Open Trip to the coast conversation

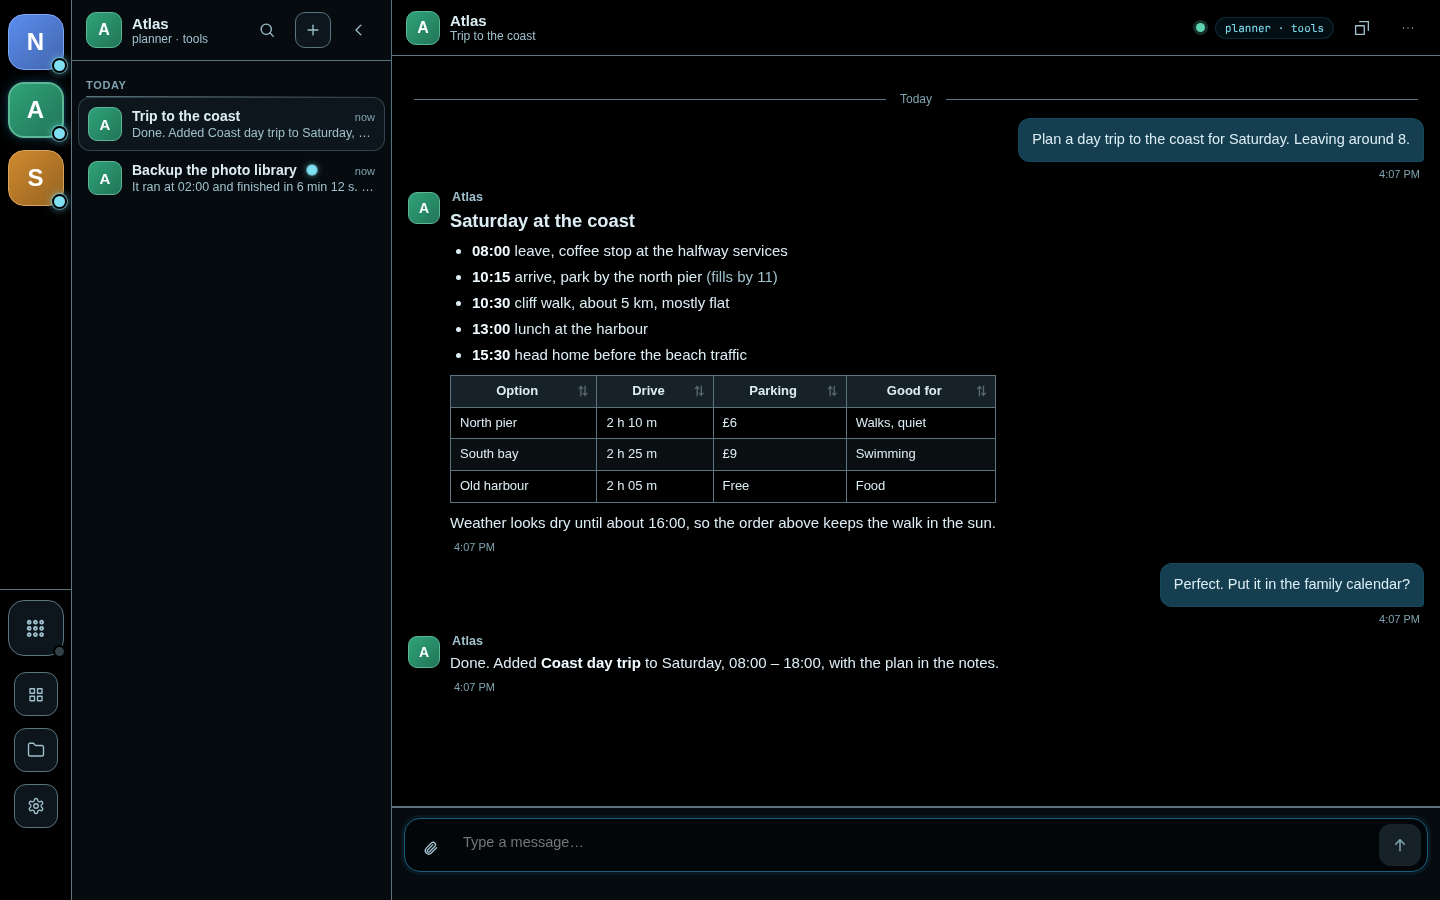(x=231, y=124)
